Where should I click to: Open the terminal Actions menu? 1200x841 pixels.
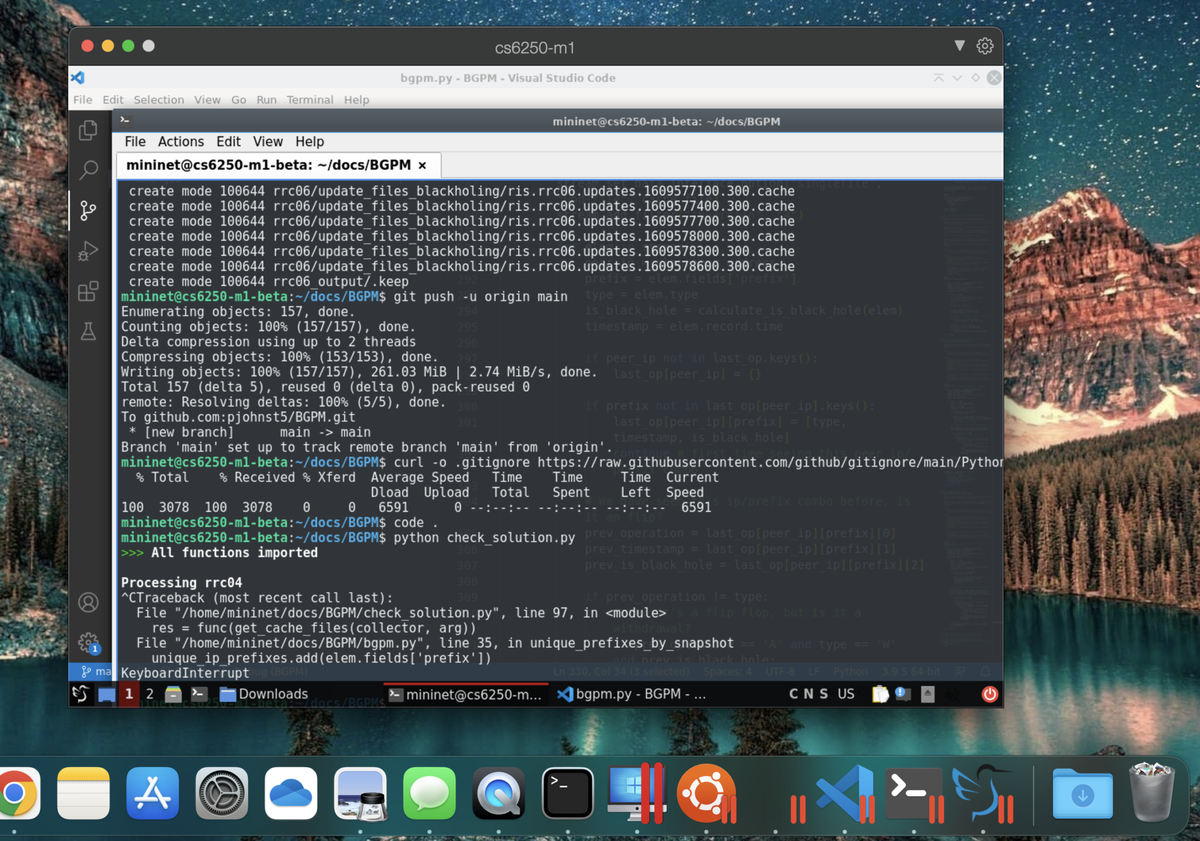pos(180,142)
